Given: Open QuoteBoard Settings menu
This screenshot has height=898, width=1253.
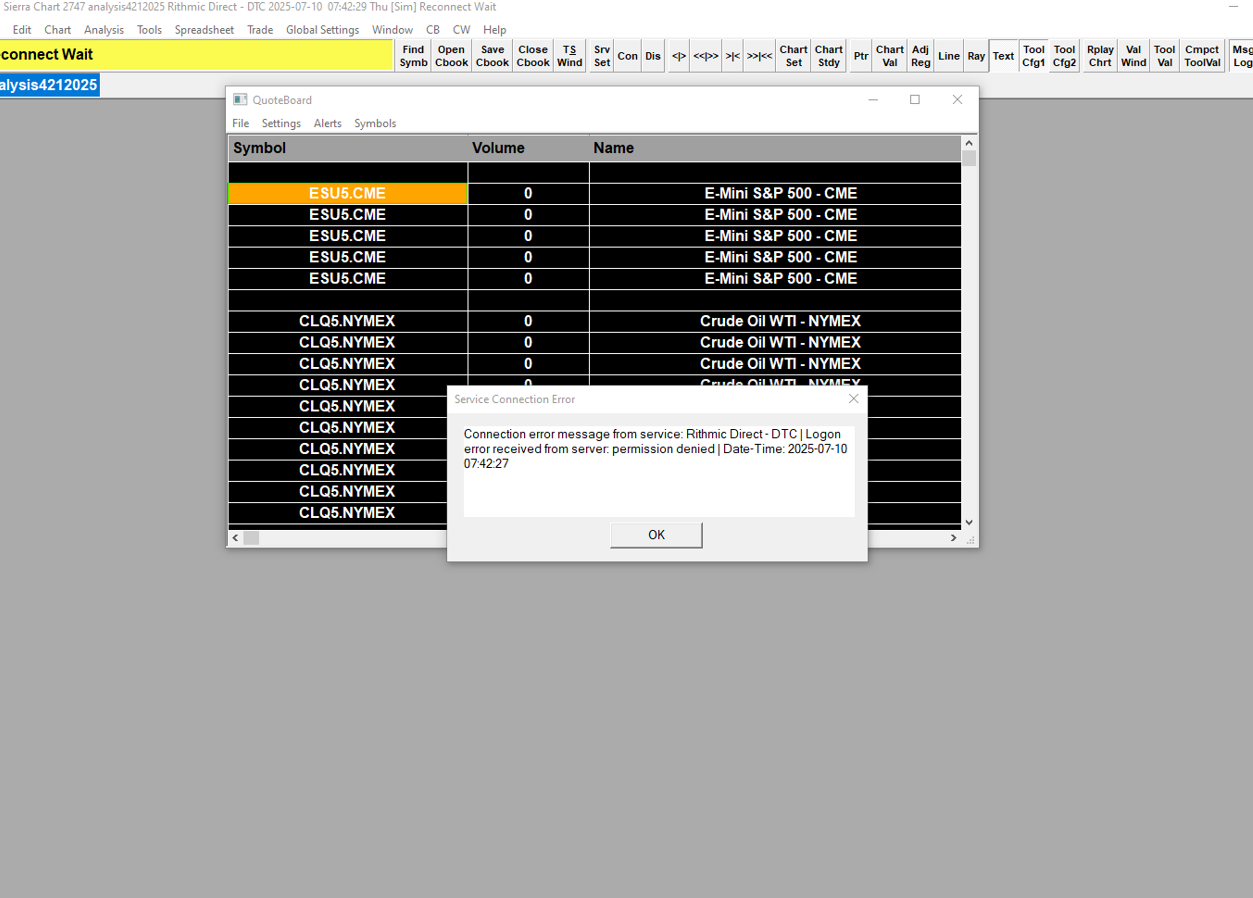Looking at the screenshot, I should [x=281, y=123].
